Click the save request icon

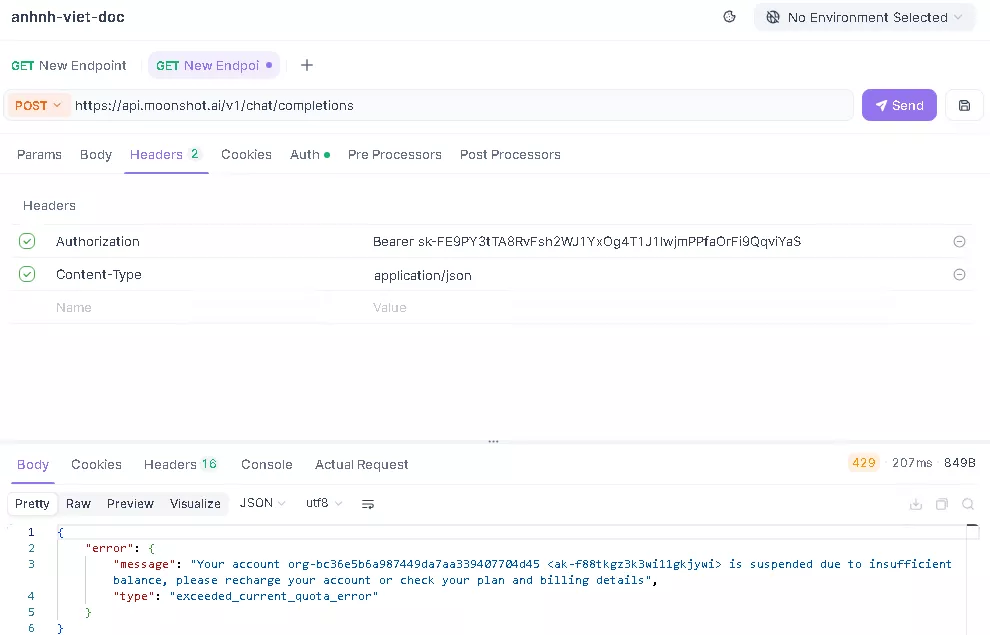964,105
